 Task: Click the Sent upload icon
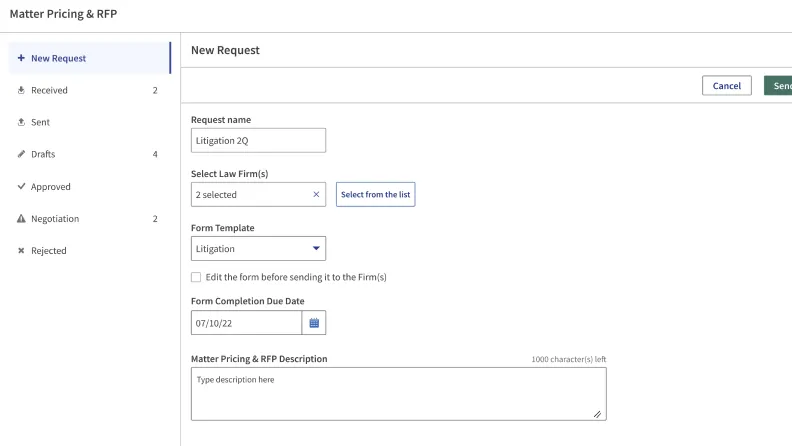21,122
